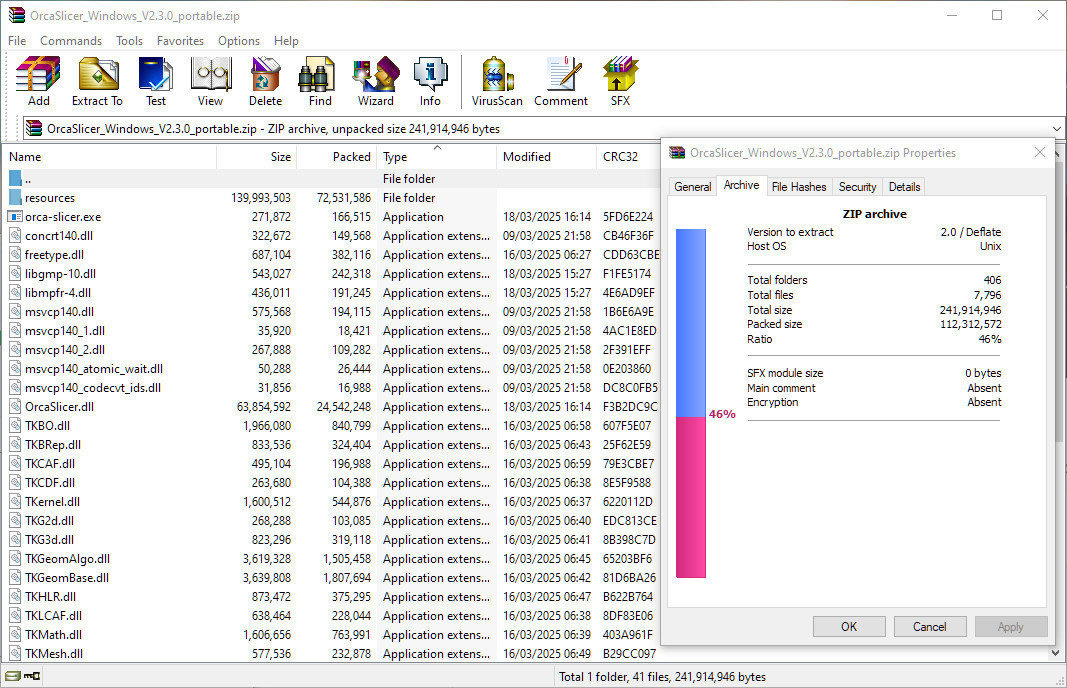1067x688 pixels.
Task: Switch to the Security tab
Action: [x=857, y=187]
